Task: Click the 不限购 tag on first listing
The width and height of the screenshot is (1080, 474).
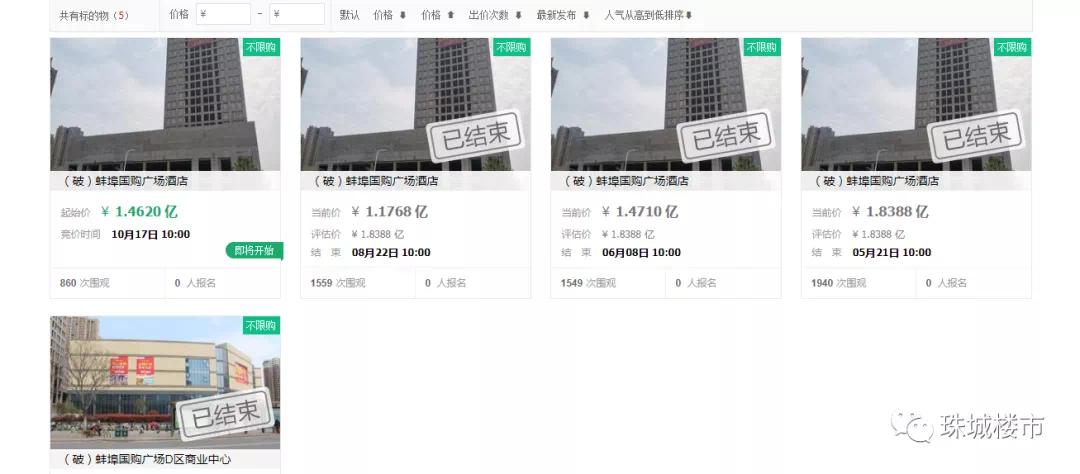Action: [x=261, y=47]
